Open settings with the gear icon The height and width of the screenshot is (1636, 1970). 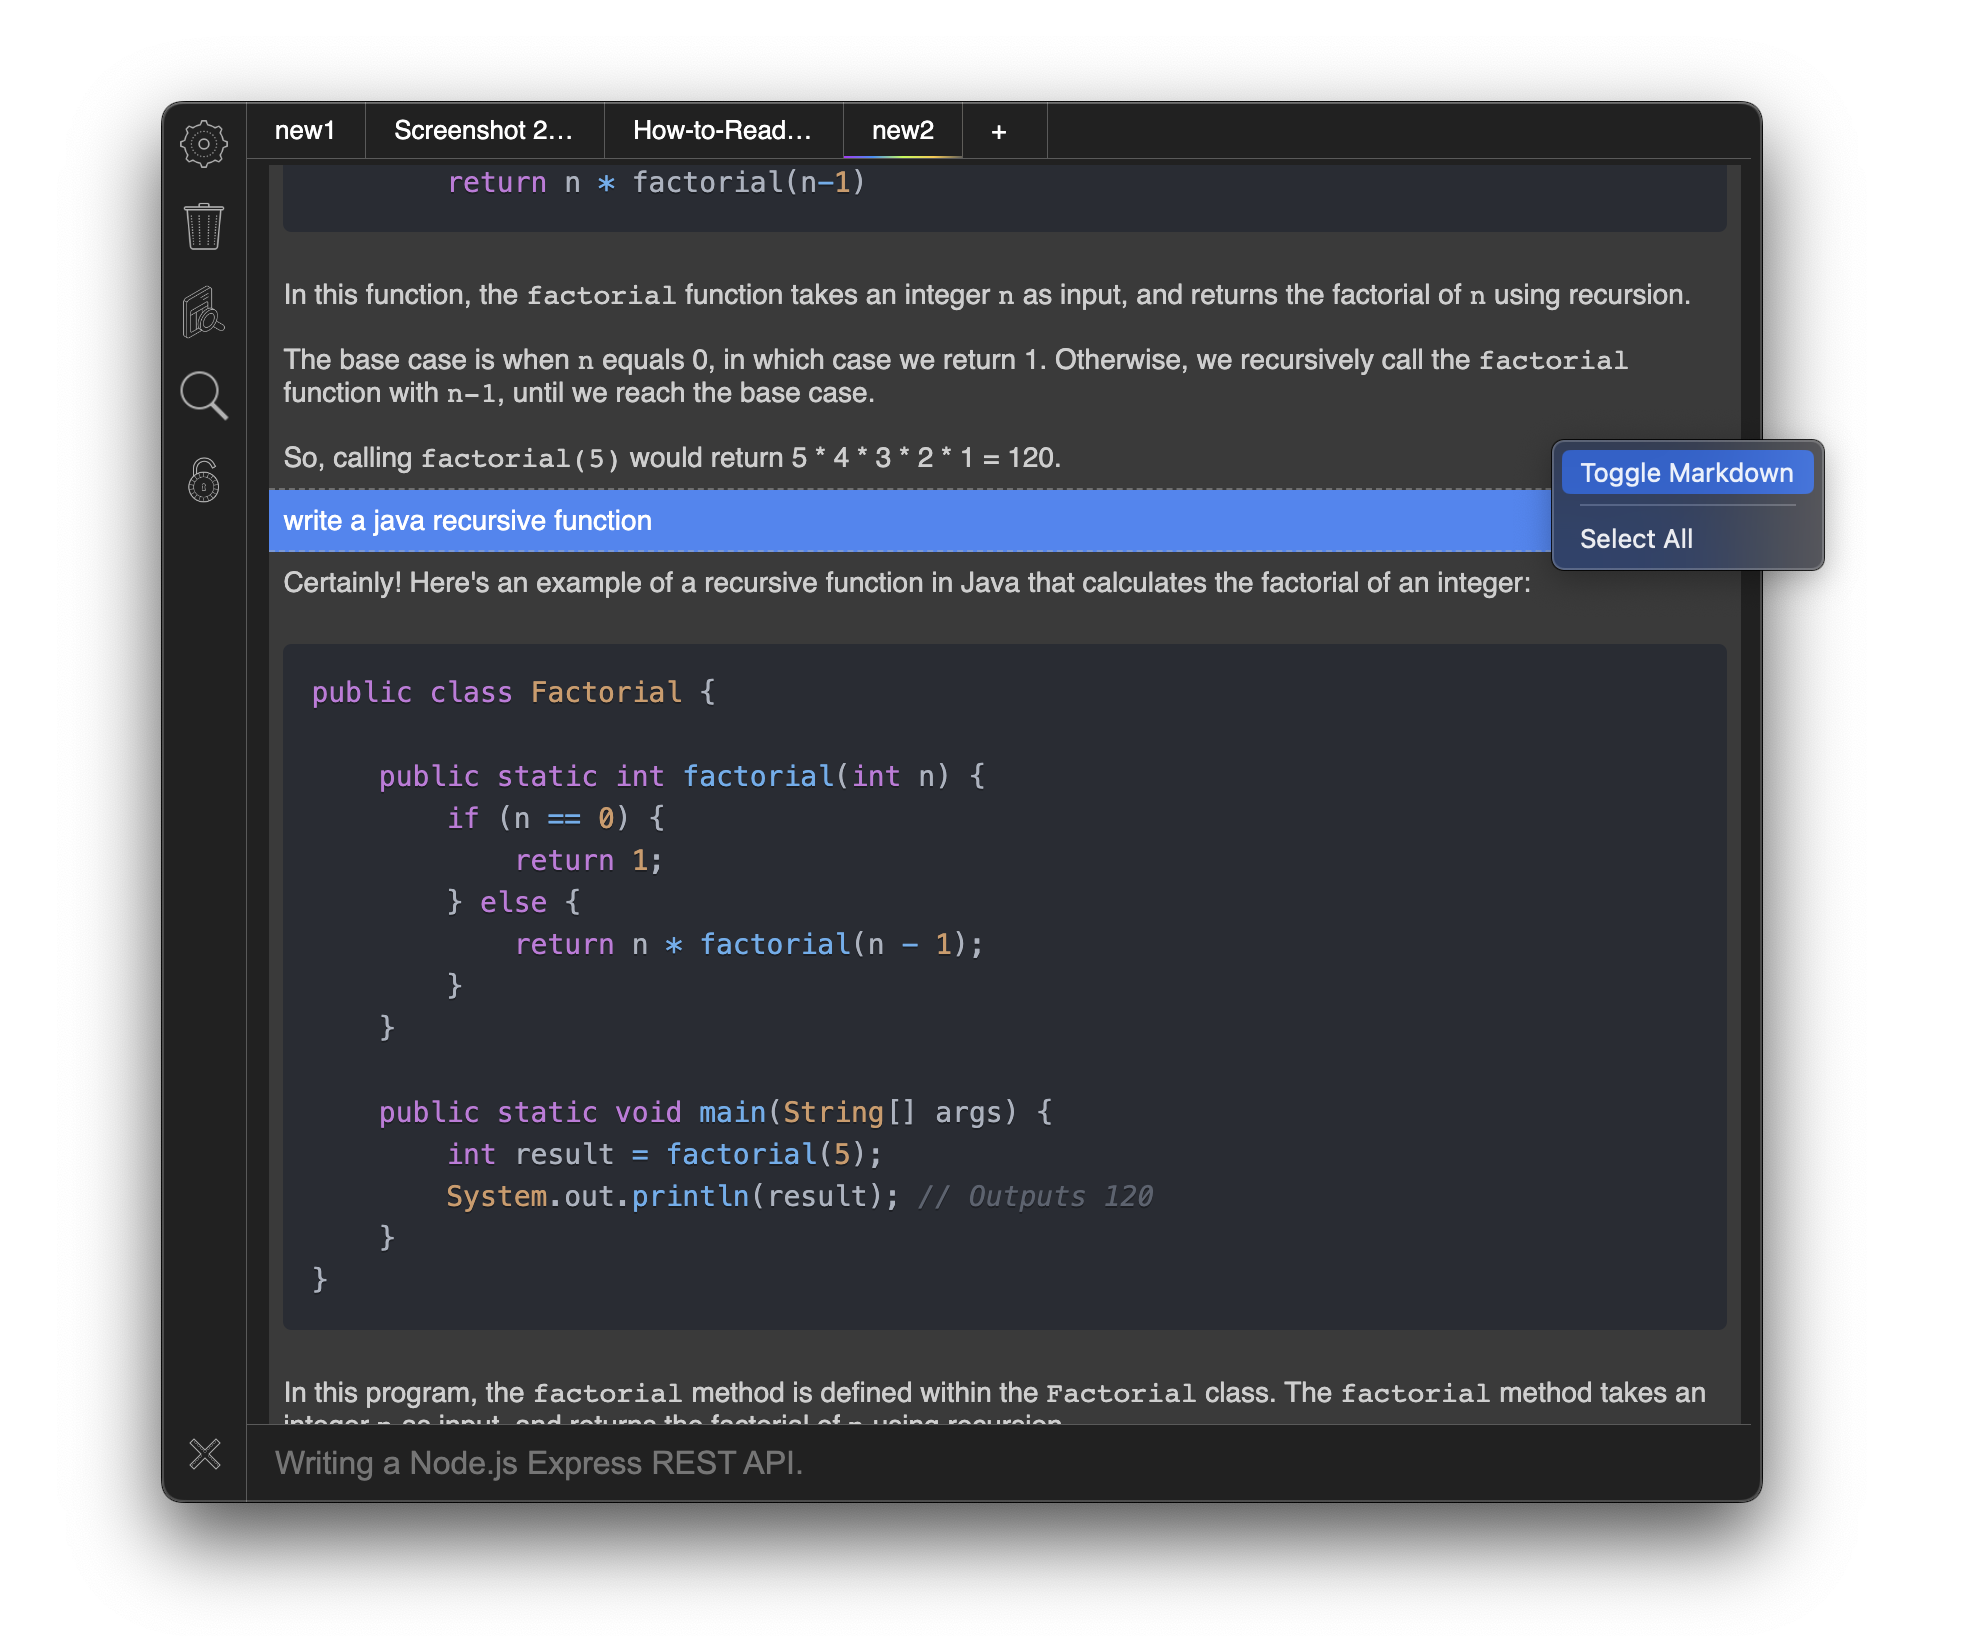[x=204, y=143]
